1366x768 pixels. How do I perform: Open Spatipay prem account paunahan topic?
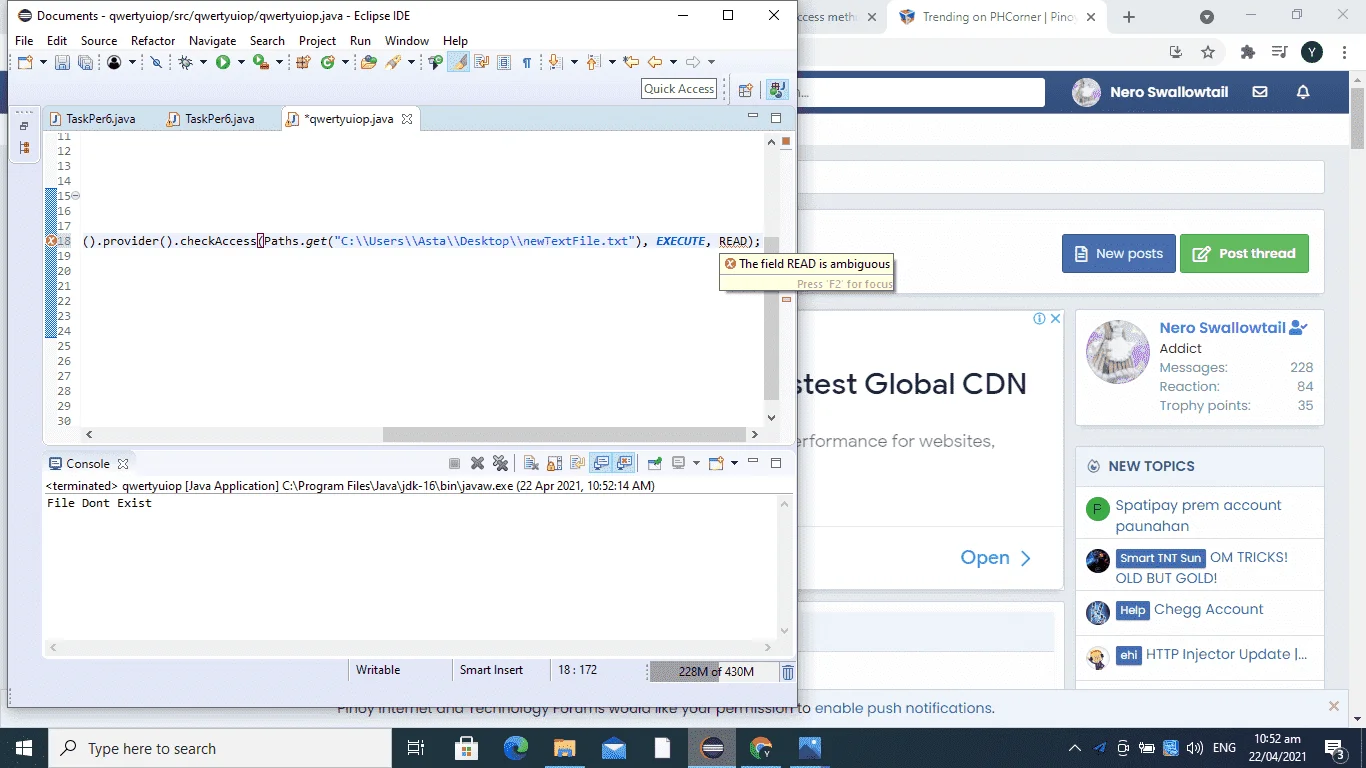point(1198,515)
